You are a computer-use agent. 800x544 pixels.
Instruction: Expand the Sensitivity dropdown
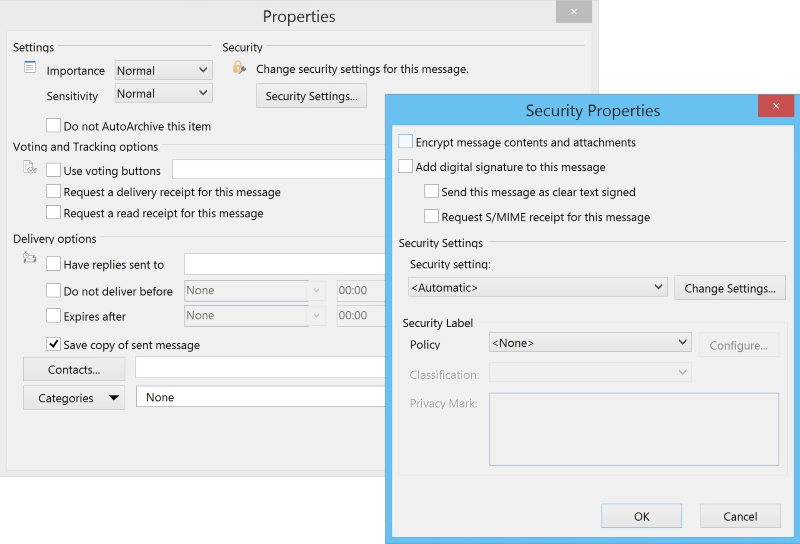pos(163,94)
